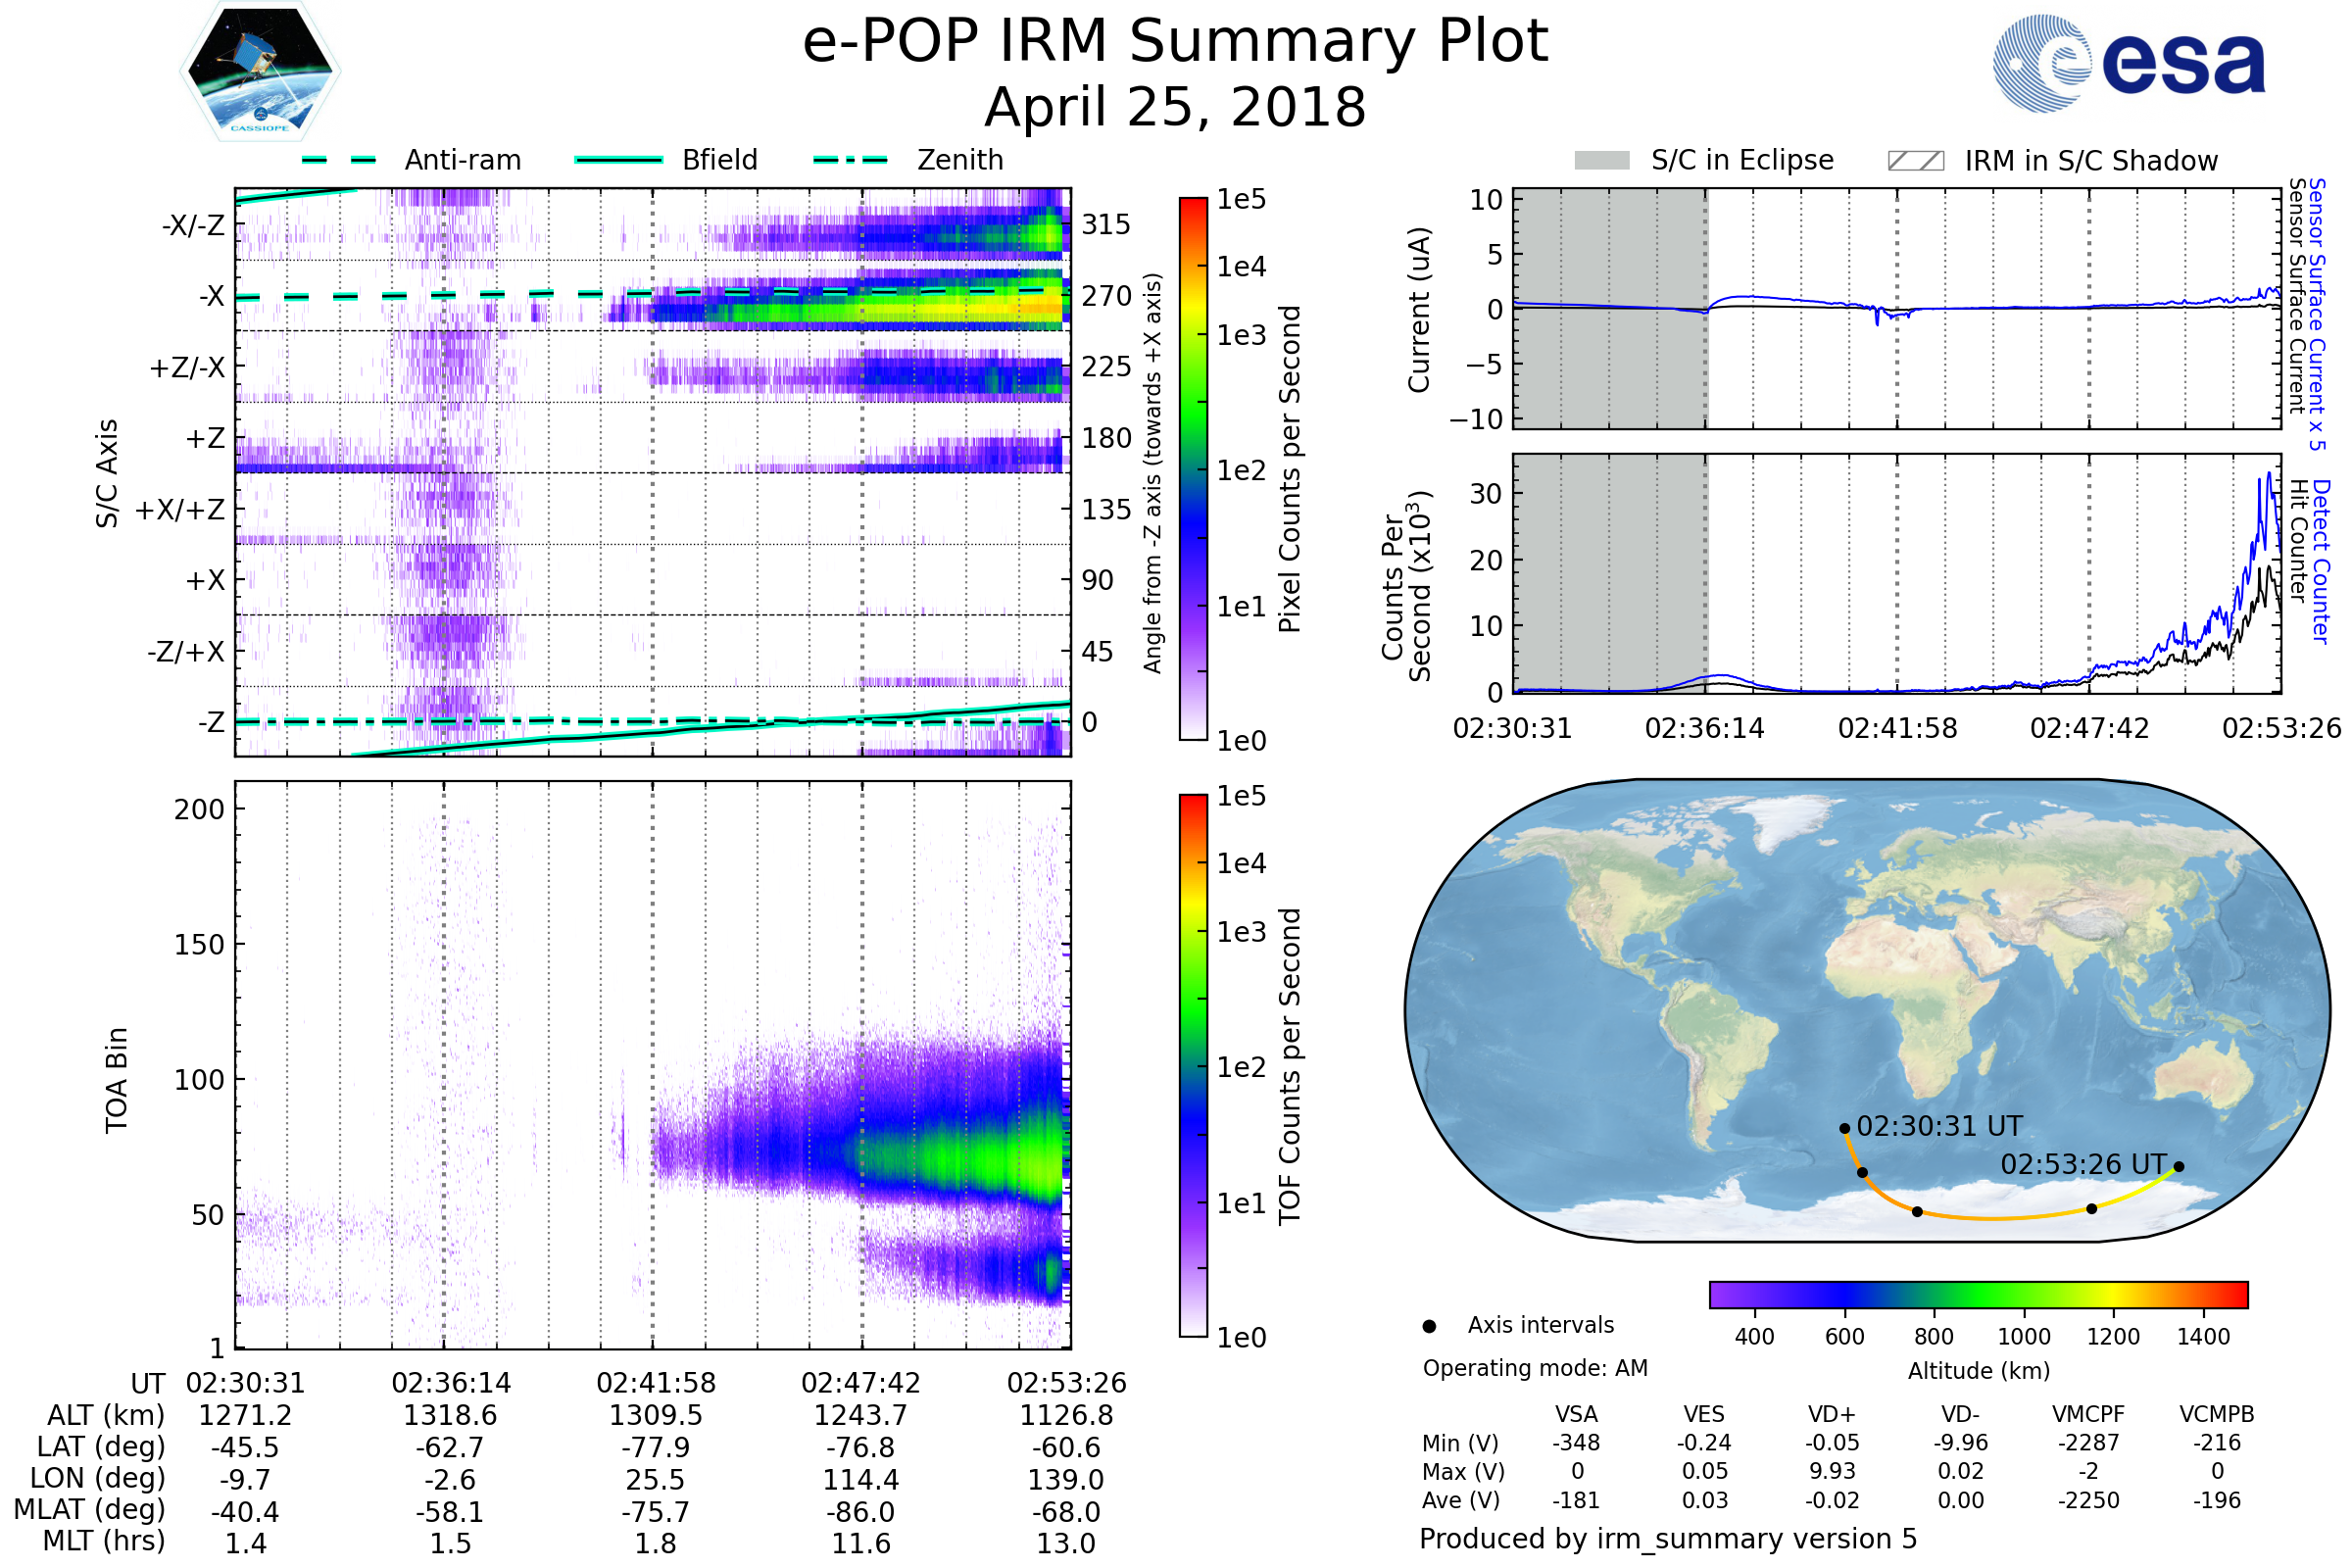Viewport: 2352px width, 1568px height.
Task: Click the VMCPF column header
Action: point(2088,1415)
